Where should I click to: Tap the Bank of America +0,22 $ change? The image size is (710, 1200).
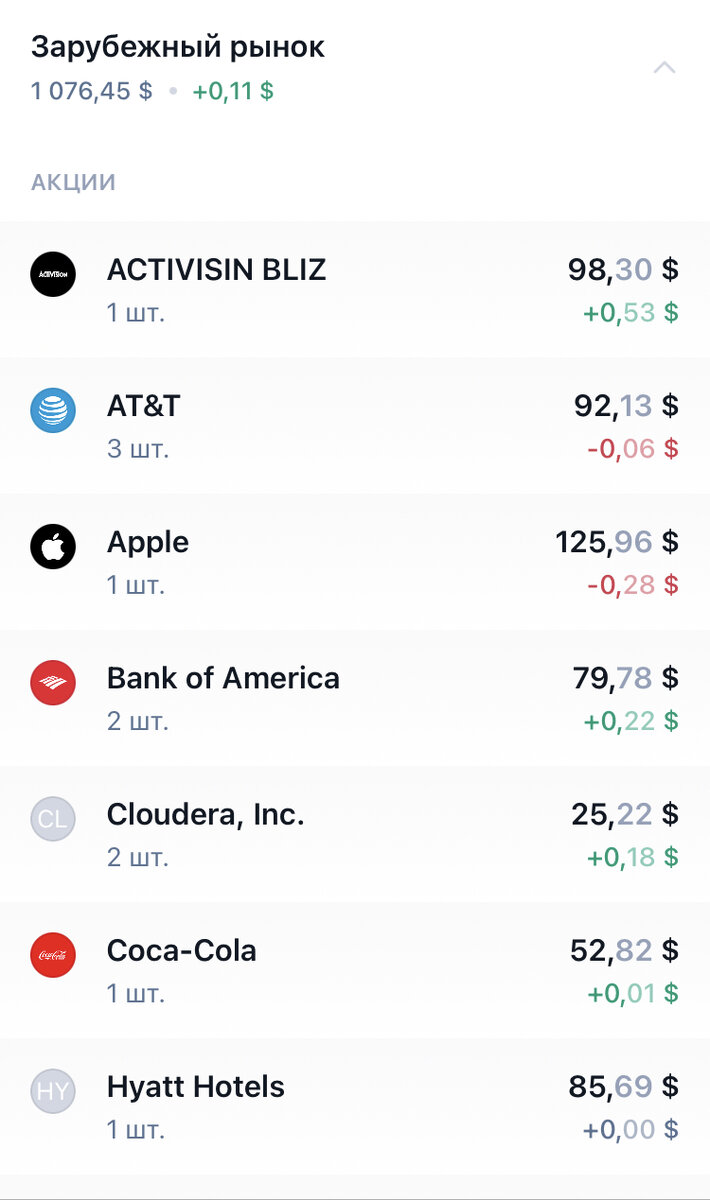pos(631,720)
